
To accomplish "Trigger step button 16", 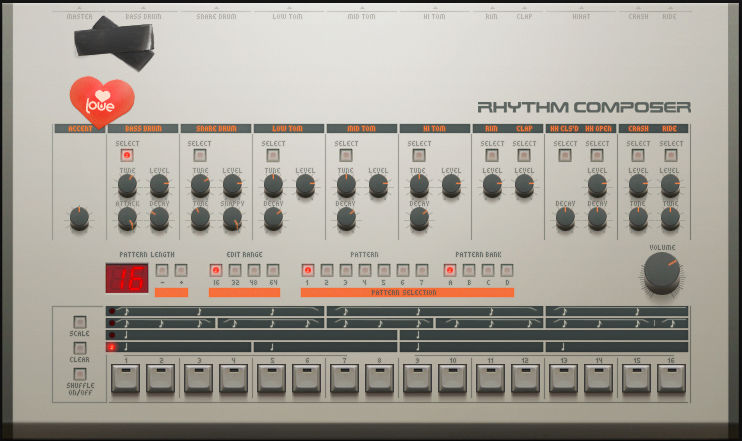I will (671, 378).
